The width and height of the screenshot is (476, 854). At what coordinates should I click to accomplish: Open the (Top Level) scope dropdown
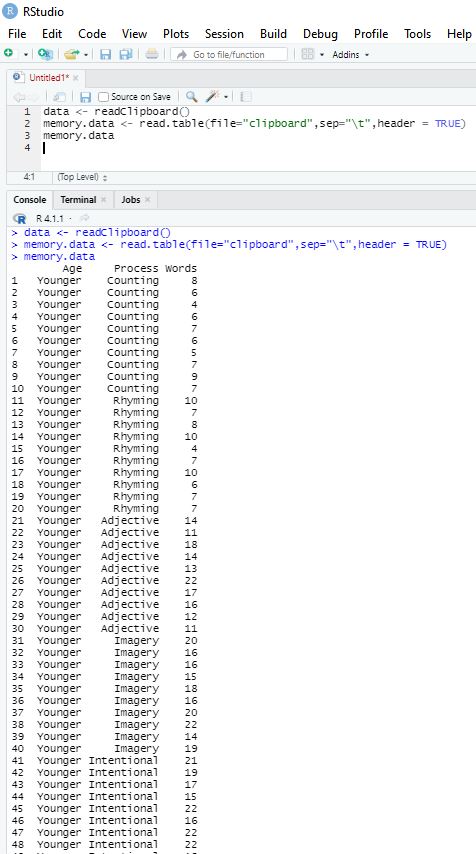[x=82, y=177]
